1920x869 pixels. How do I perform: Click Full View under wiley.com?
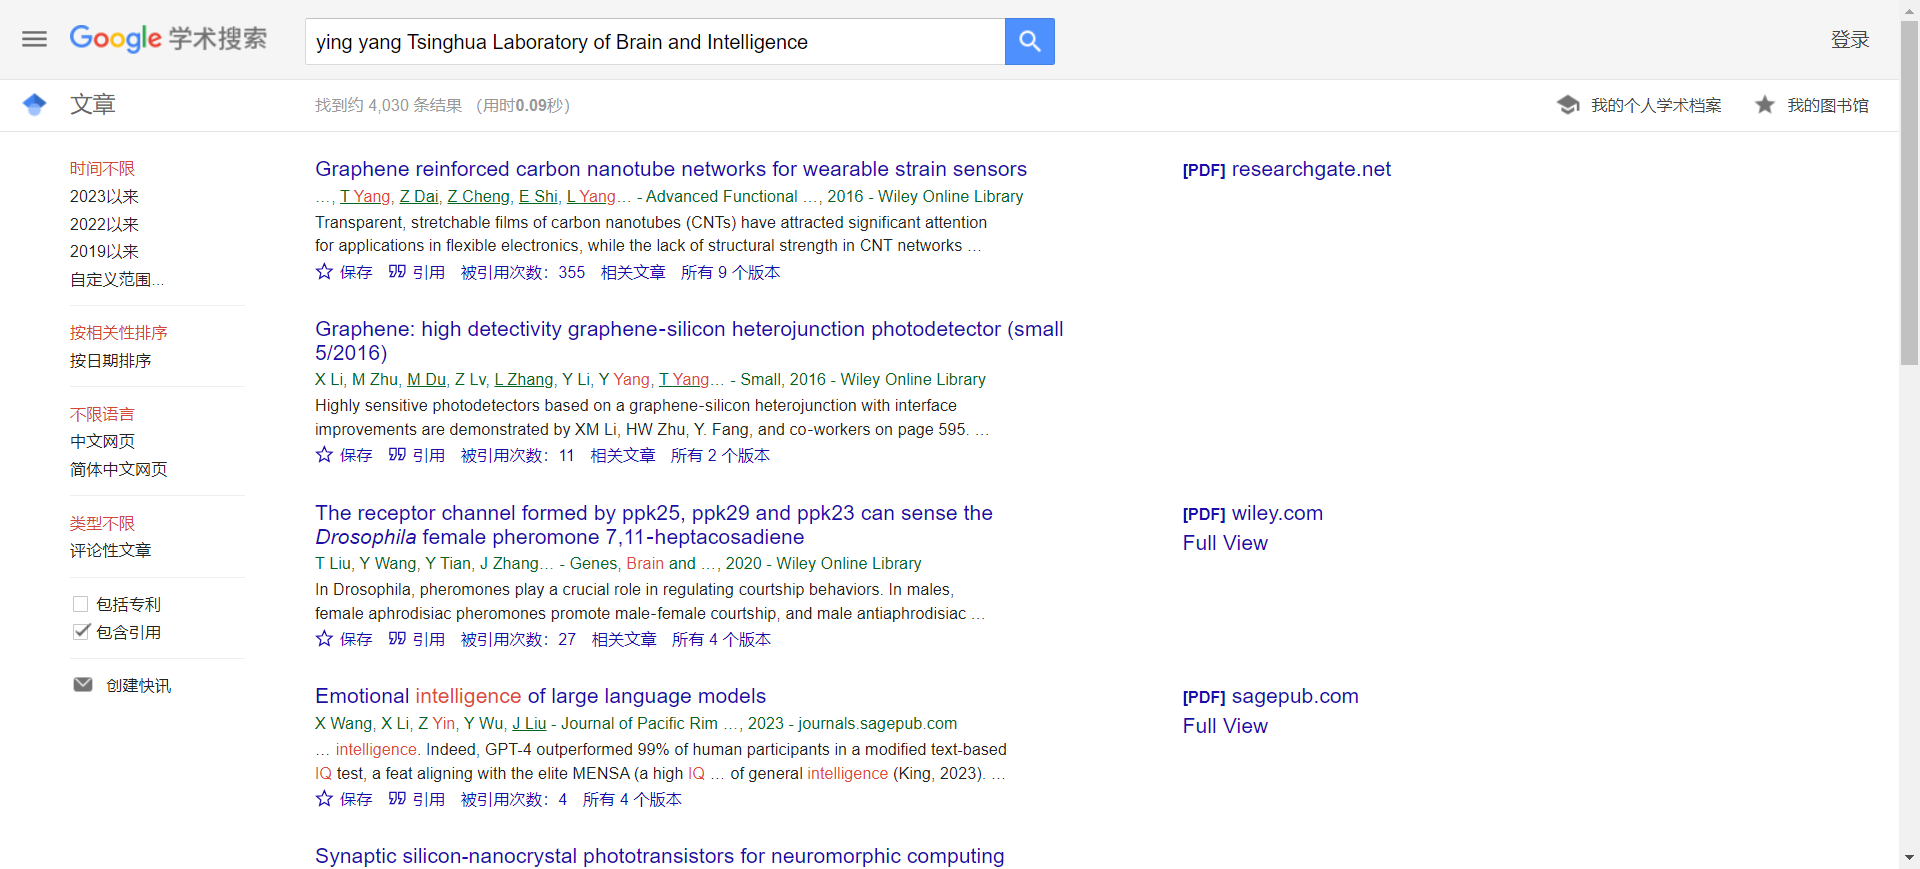[1225, 543]
